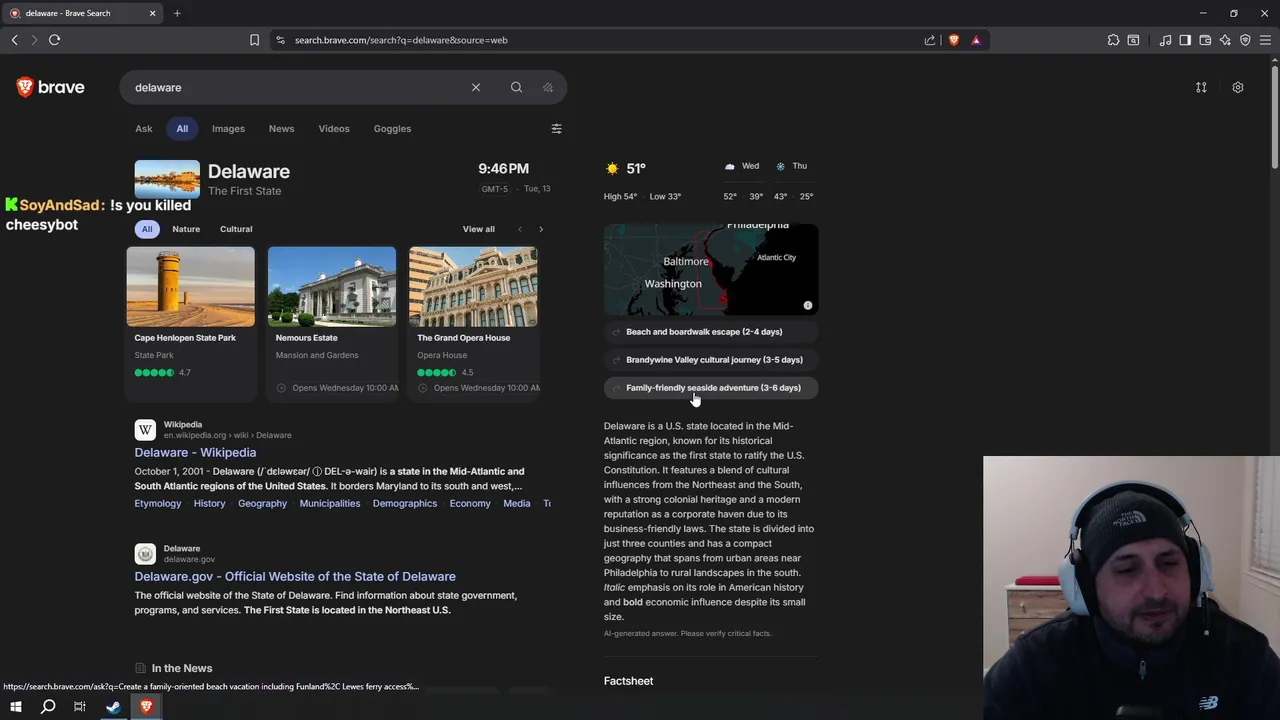1280x720 pixels.
Task: Switch to Videos results tab
Action: click(334, 128)
